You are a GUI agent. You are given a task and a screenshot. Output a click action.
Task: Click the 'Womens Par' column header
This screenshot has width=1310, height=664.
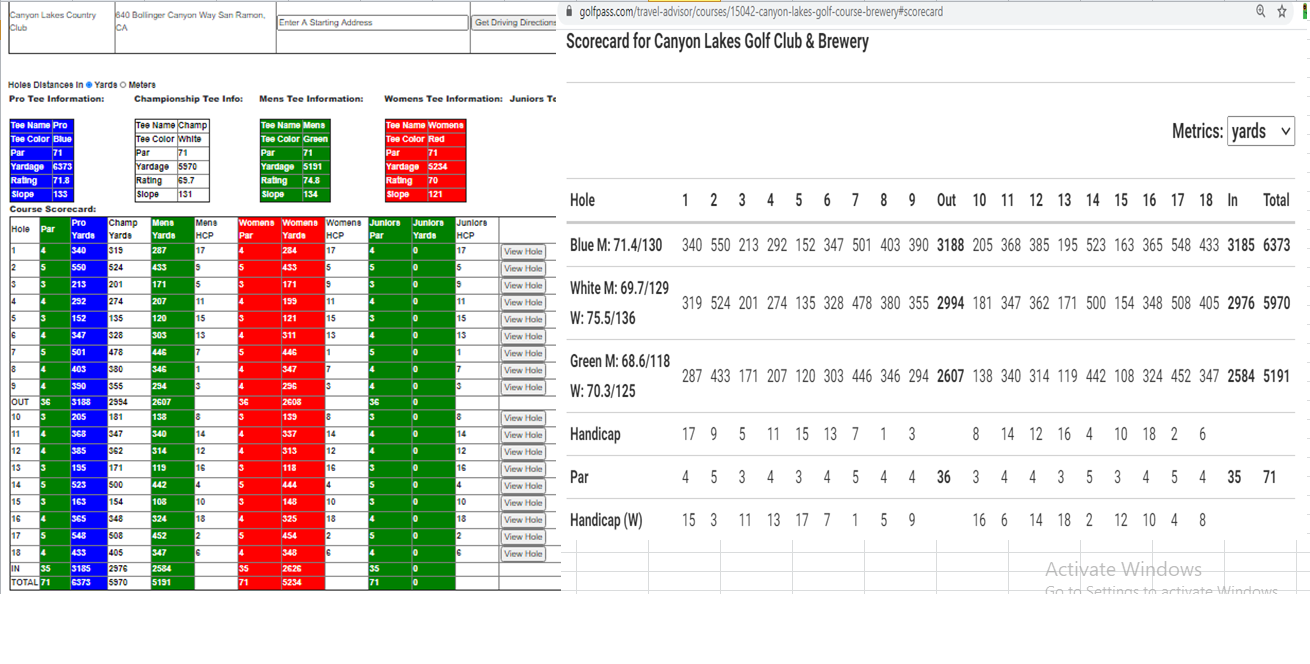(x=259, y=229)
